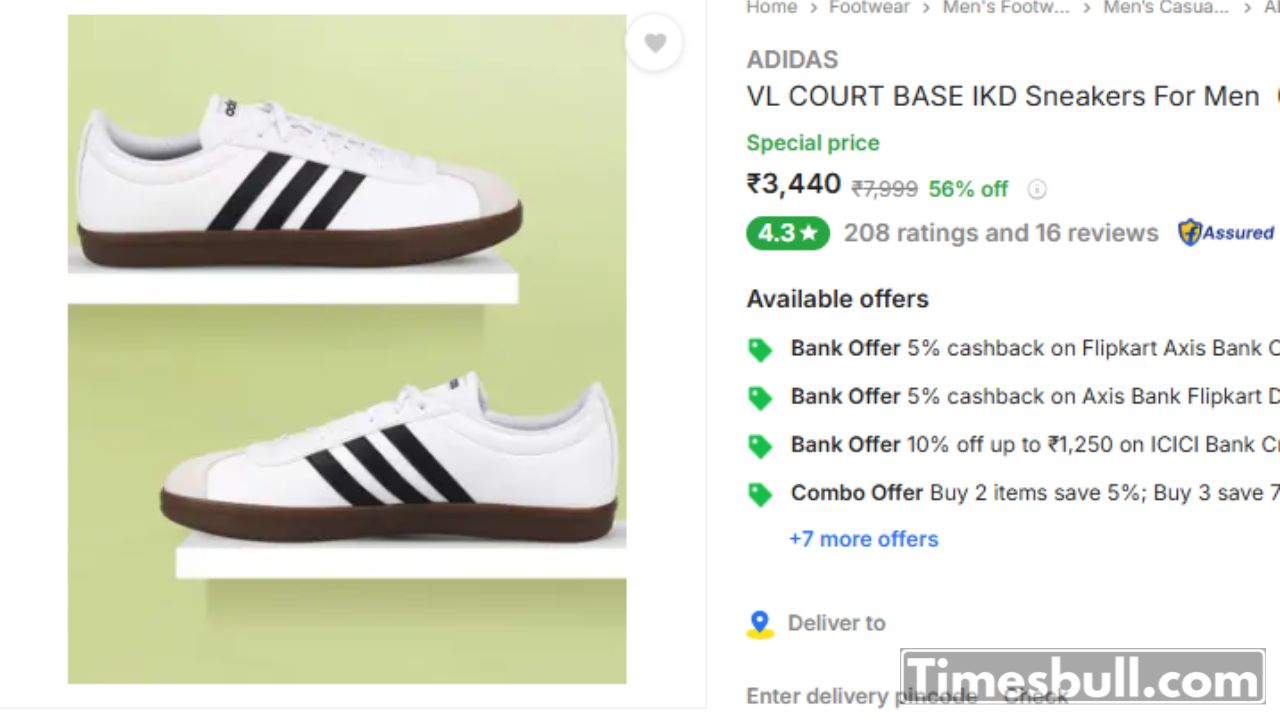Screen dimensions: 1280x720
Task: Go to Home in the breadcrumb
Action: (x=771, y=8)
